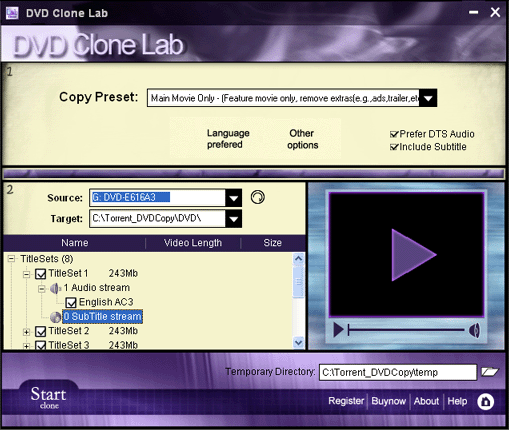Click small play button under preview

338,330
